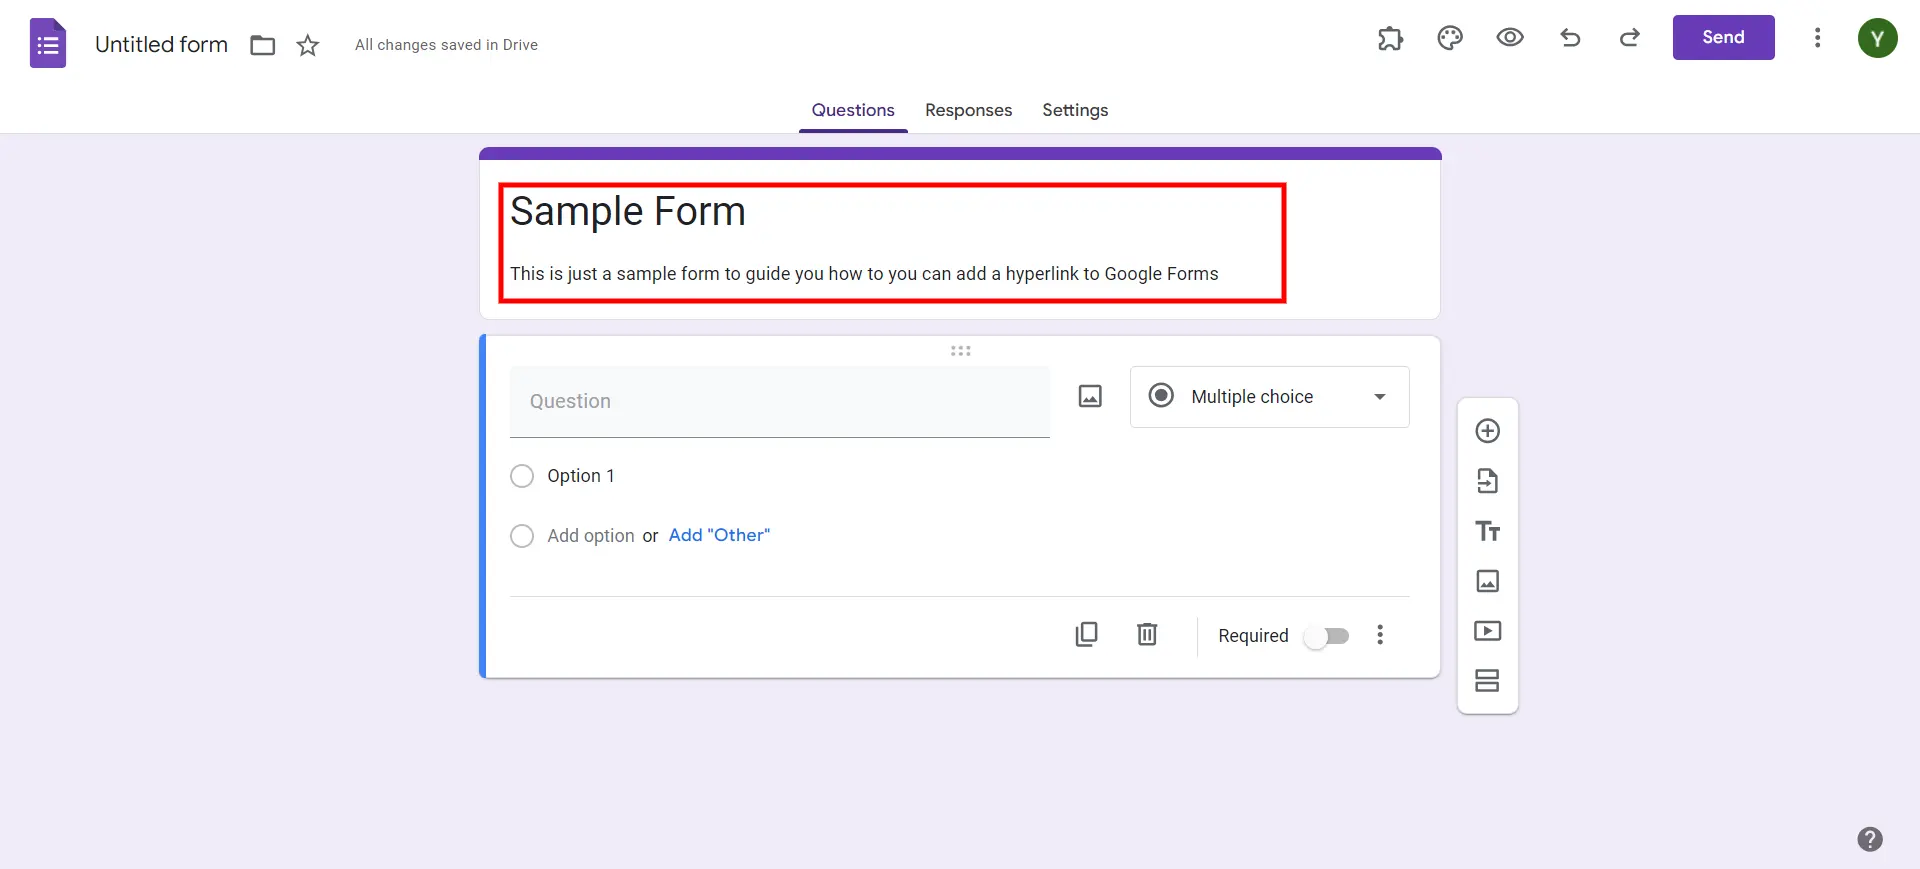Add a video from the sidebar

pyautogui.click(x=1487, y=631)
